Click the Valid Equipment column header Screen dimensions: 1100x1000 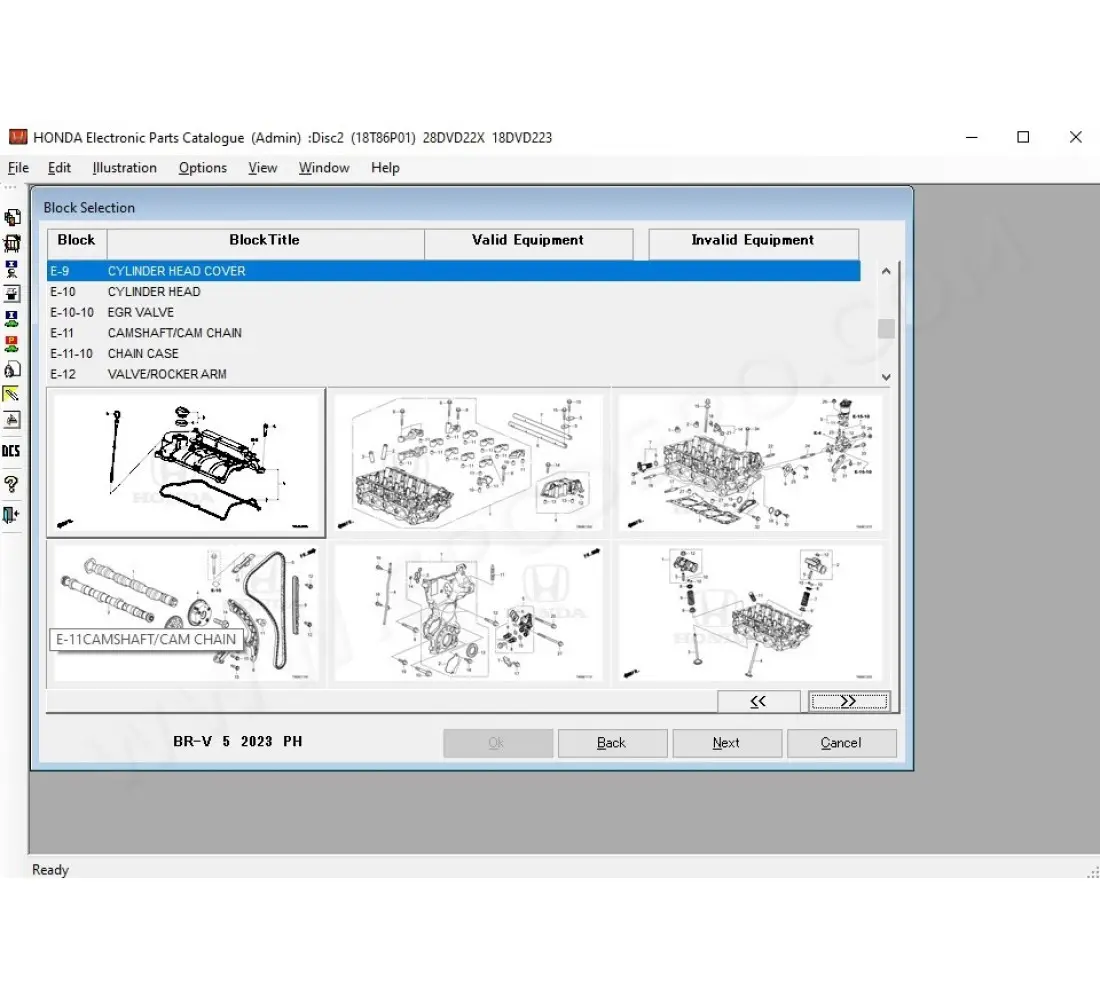point(528,243)
